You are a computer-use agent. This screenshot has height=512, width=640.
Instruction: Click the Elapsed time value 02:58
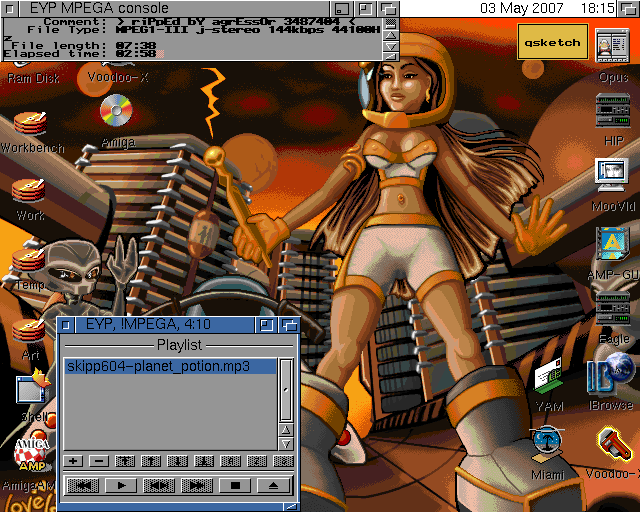point(136,54)
